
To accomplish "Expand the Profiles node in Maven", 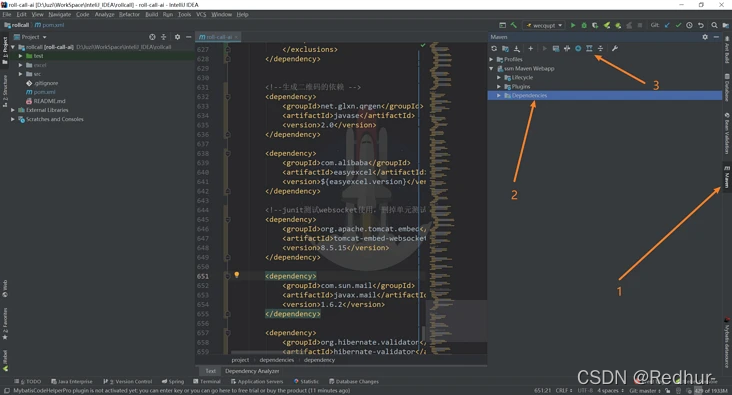I will coord(491,59).
